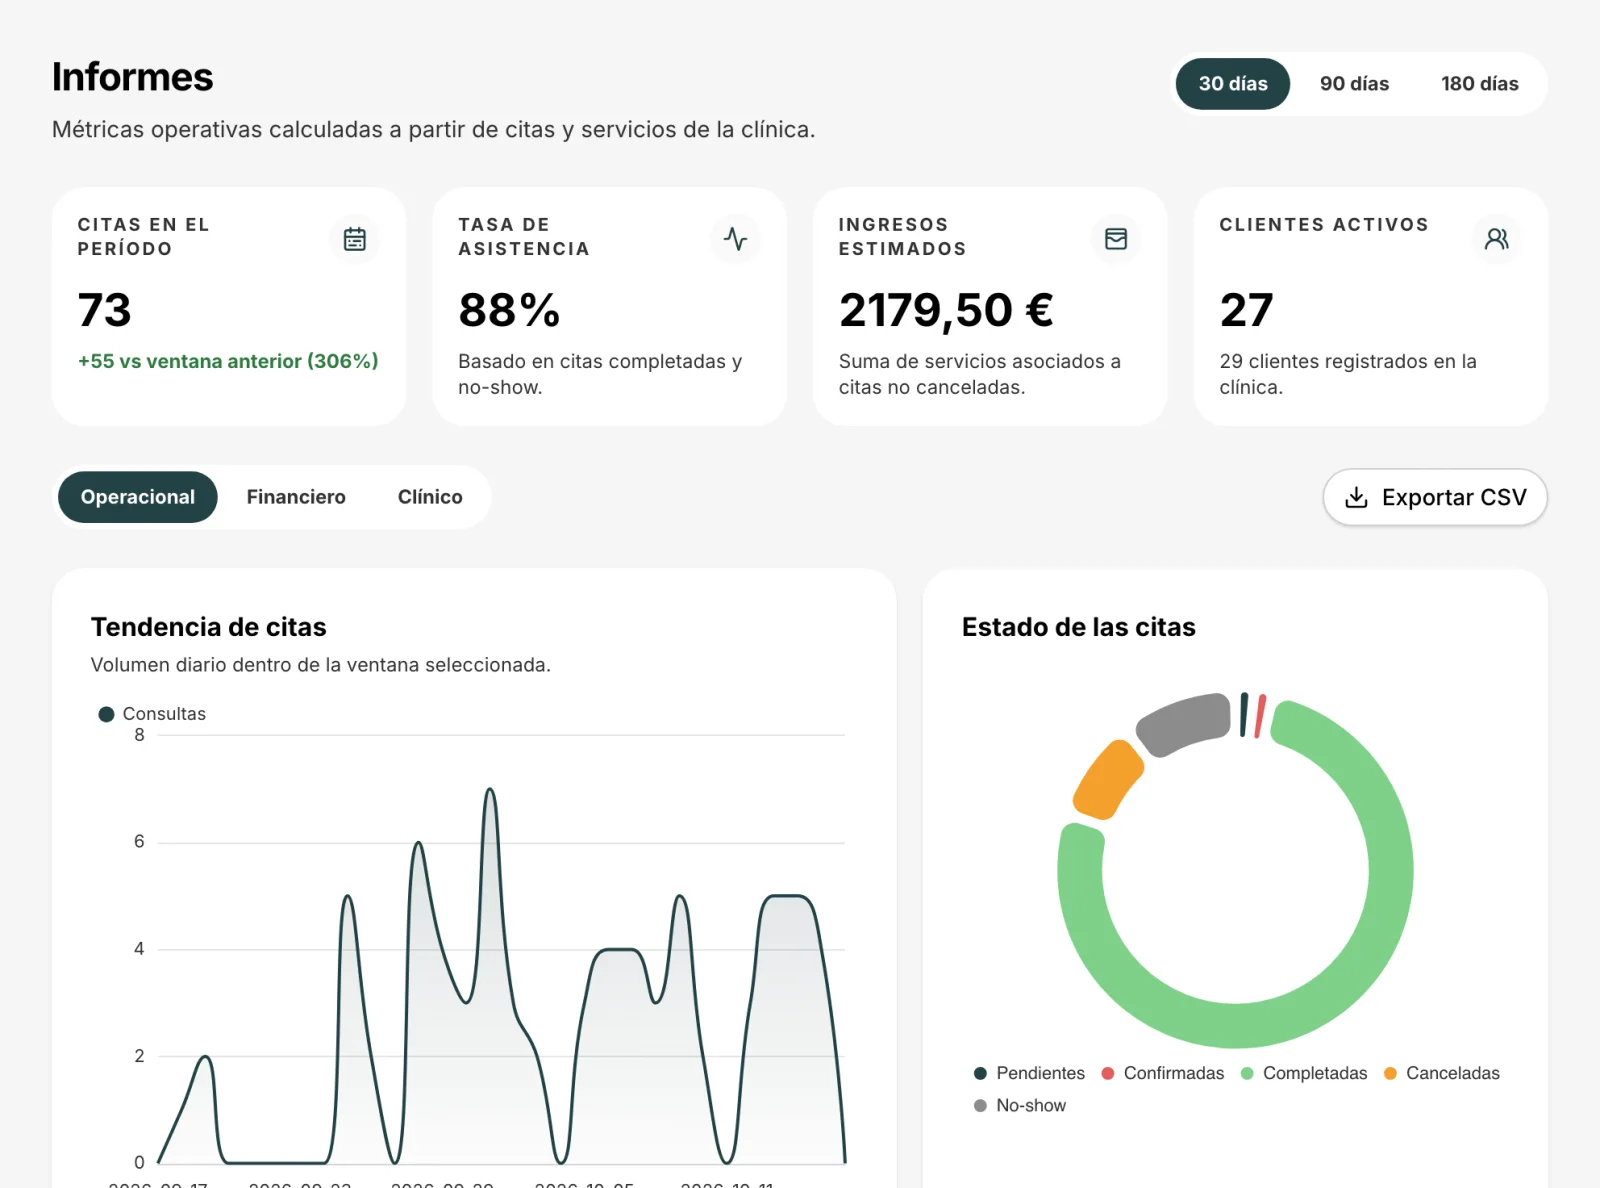This screenshot has width=1600, height=1188.
Task: Click the orange Canceladas donut segment
Action: coord(1107,780)
